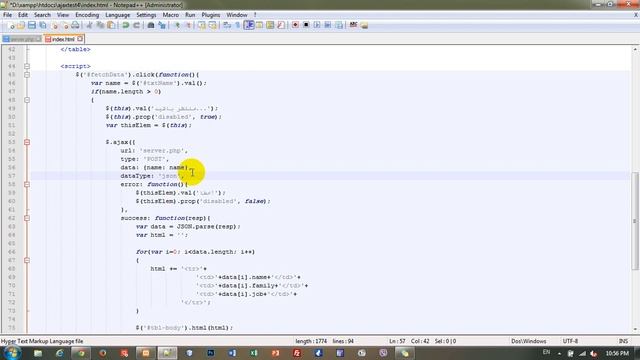The height and width of the screenshot is (360, 640).
Task: Click the Close document toolbar icon
Action: pos(54,25)
